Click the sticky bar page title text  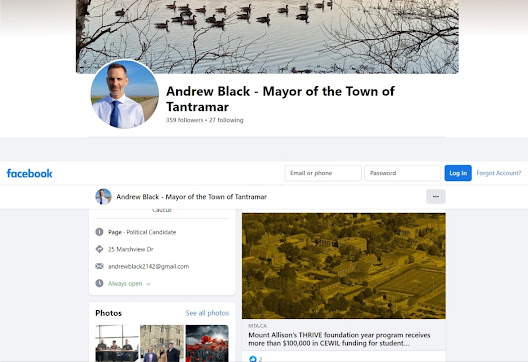click(191, 197)
